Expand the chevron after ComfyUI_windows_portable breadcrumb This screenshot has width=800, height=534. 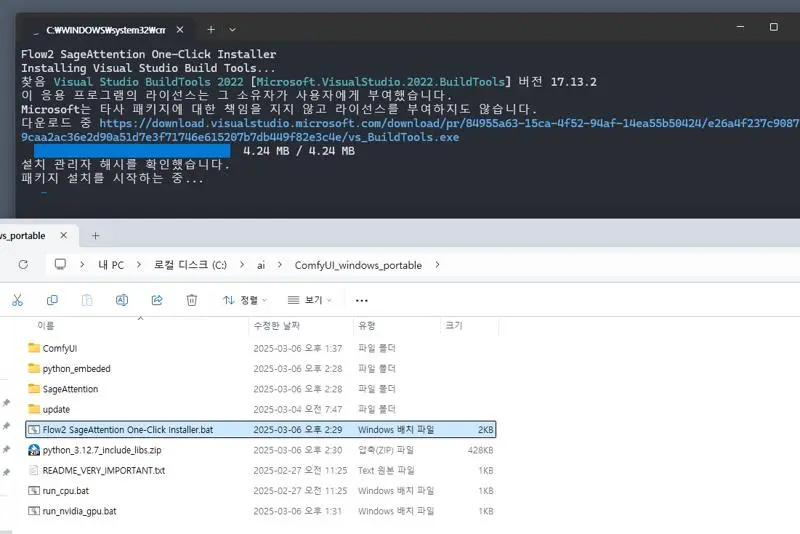[x=437, y=264]
